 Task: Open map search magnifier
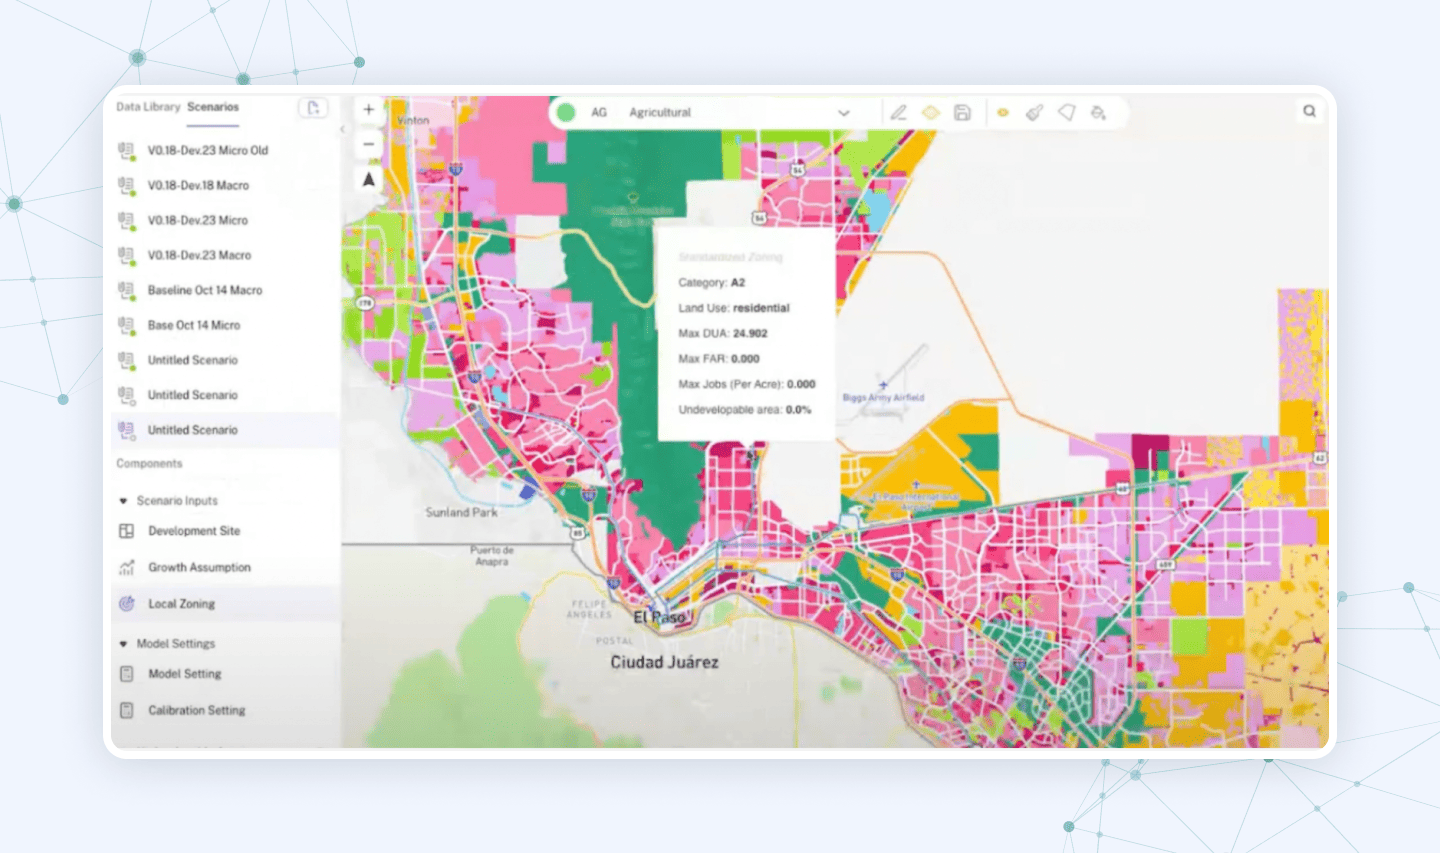point(1309,111)
